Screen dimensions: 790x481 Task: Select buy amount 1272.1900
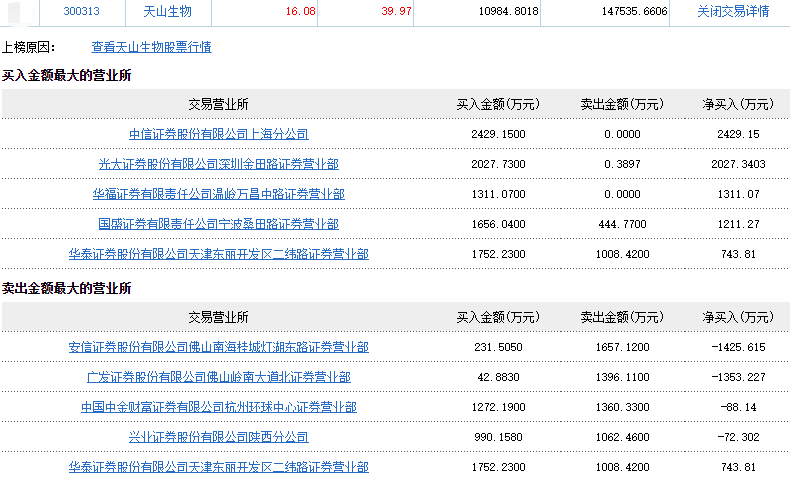tap(498, 407)
